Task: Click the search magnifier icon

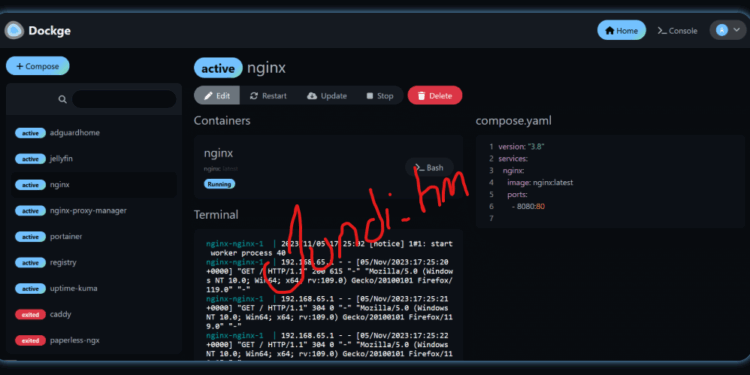Action: 63,99
